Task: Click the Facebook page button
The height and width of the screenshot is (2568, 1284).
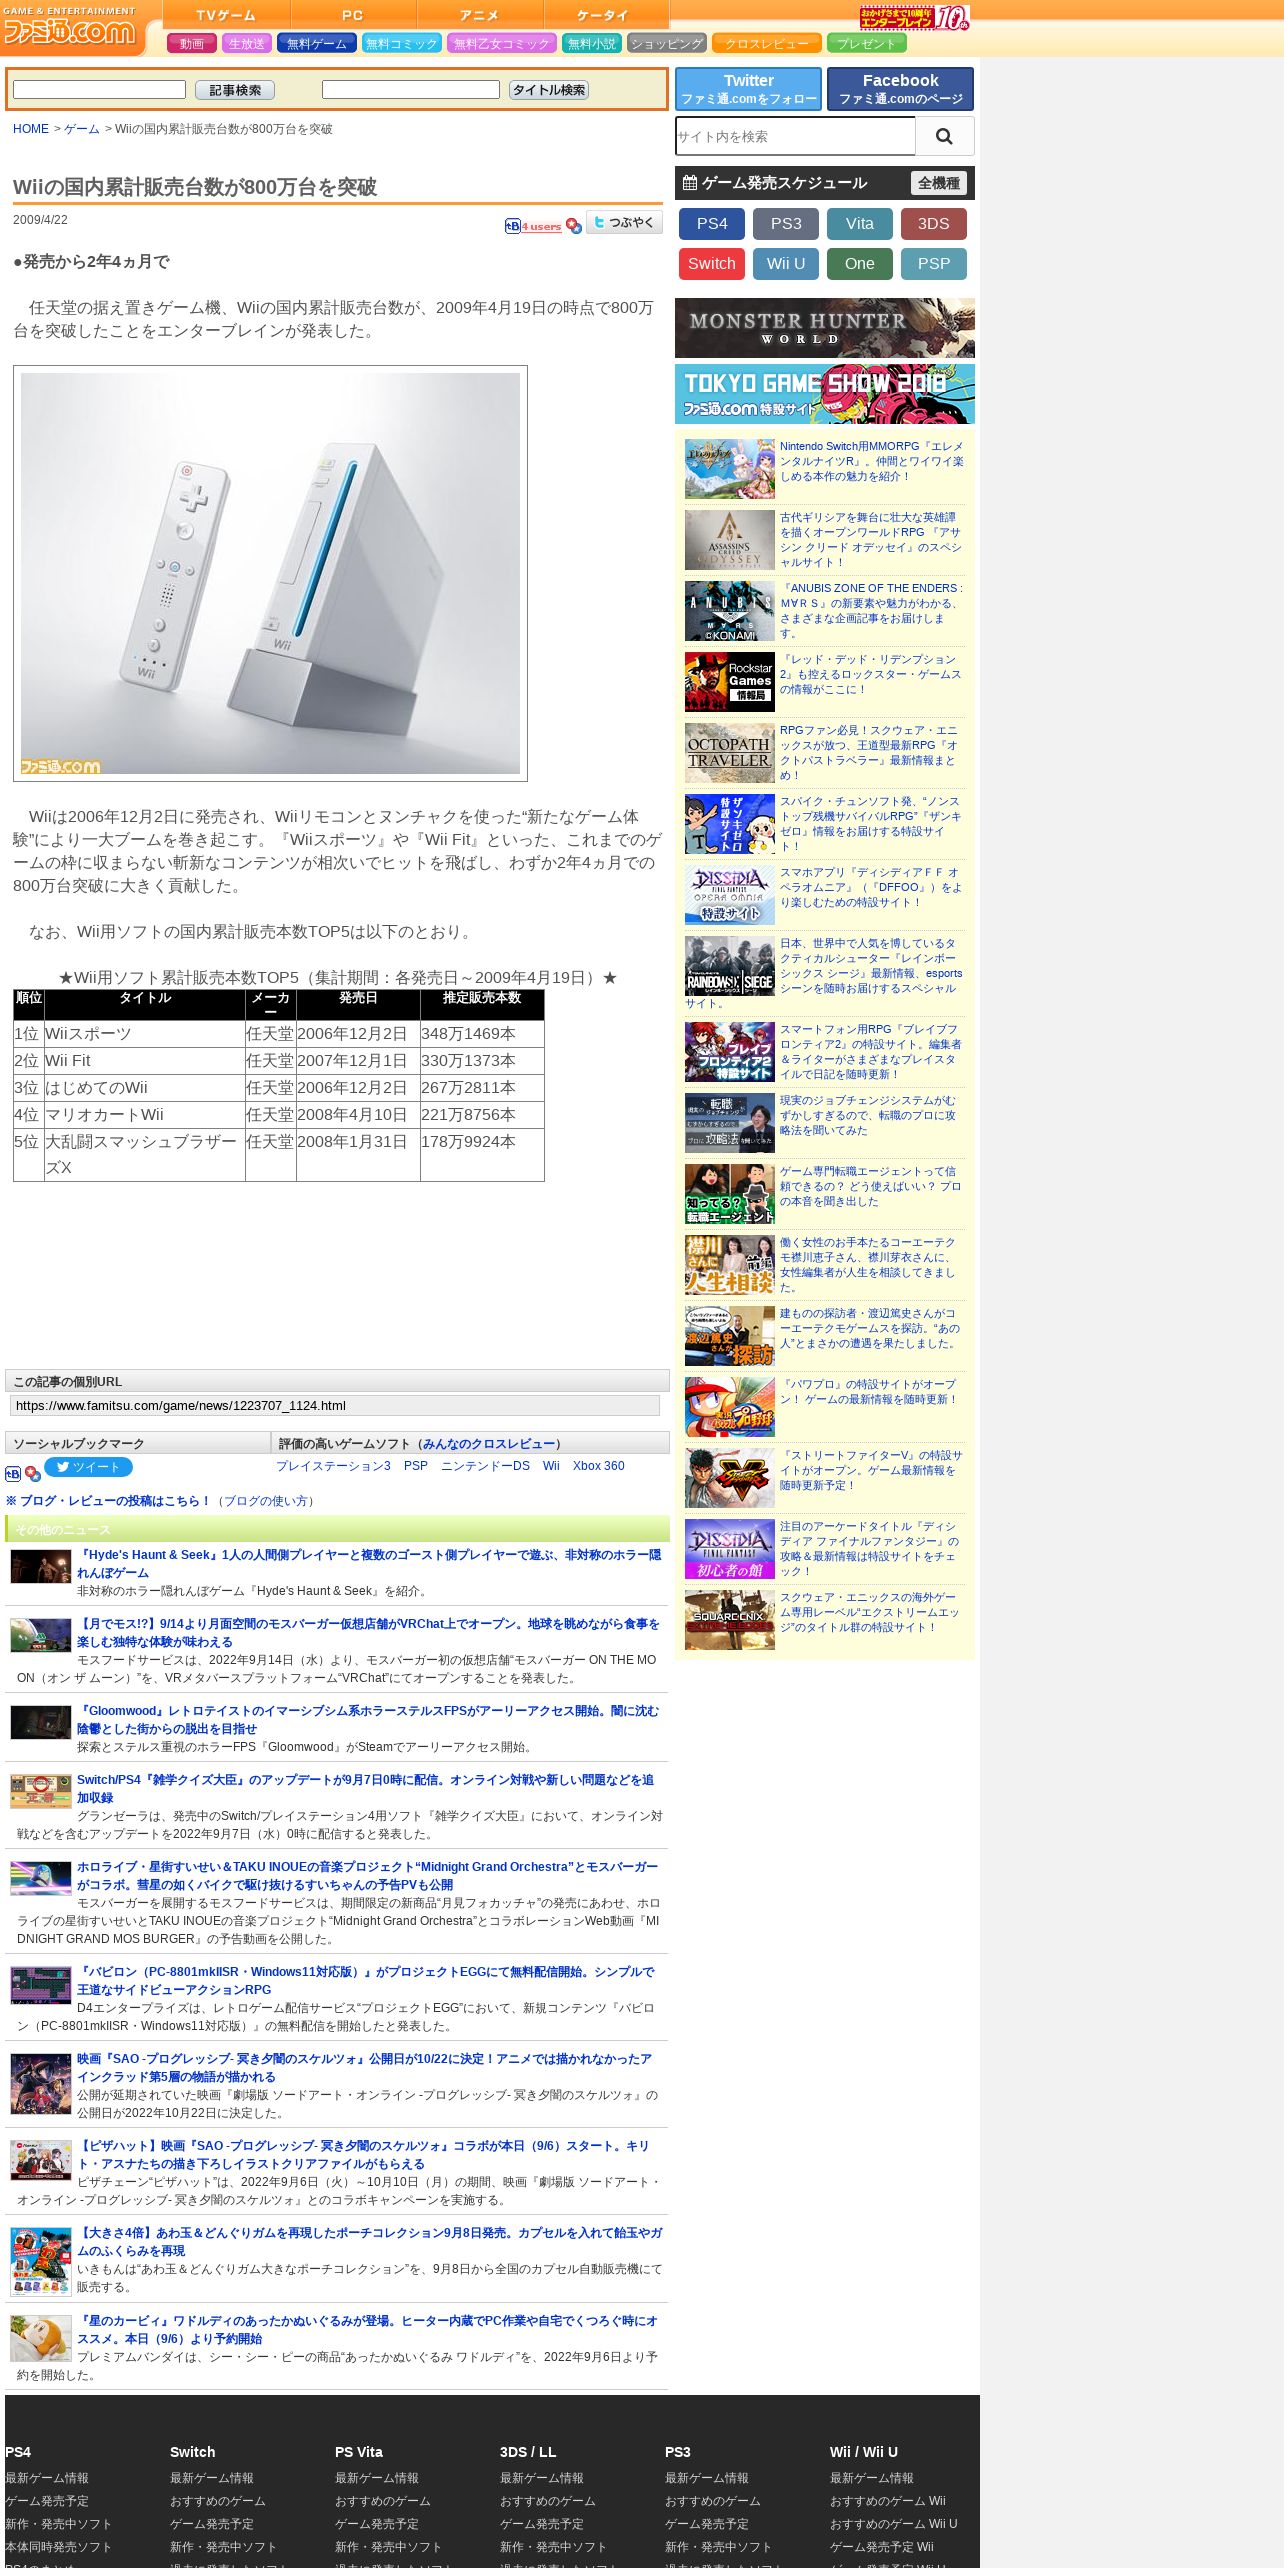Action: (x=900, y=89)
